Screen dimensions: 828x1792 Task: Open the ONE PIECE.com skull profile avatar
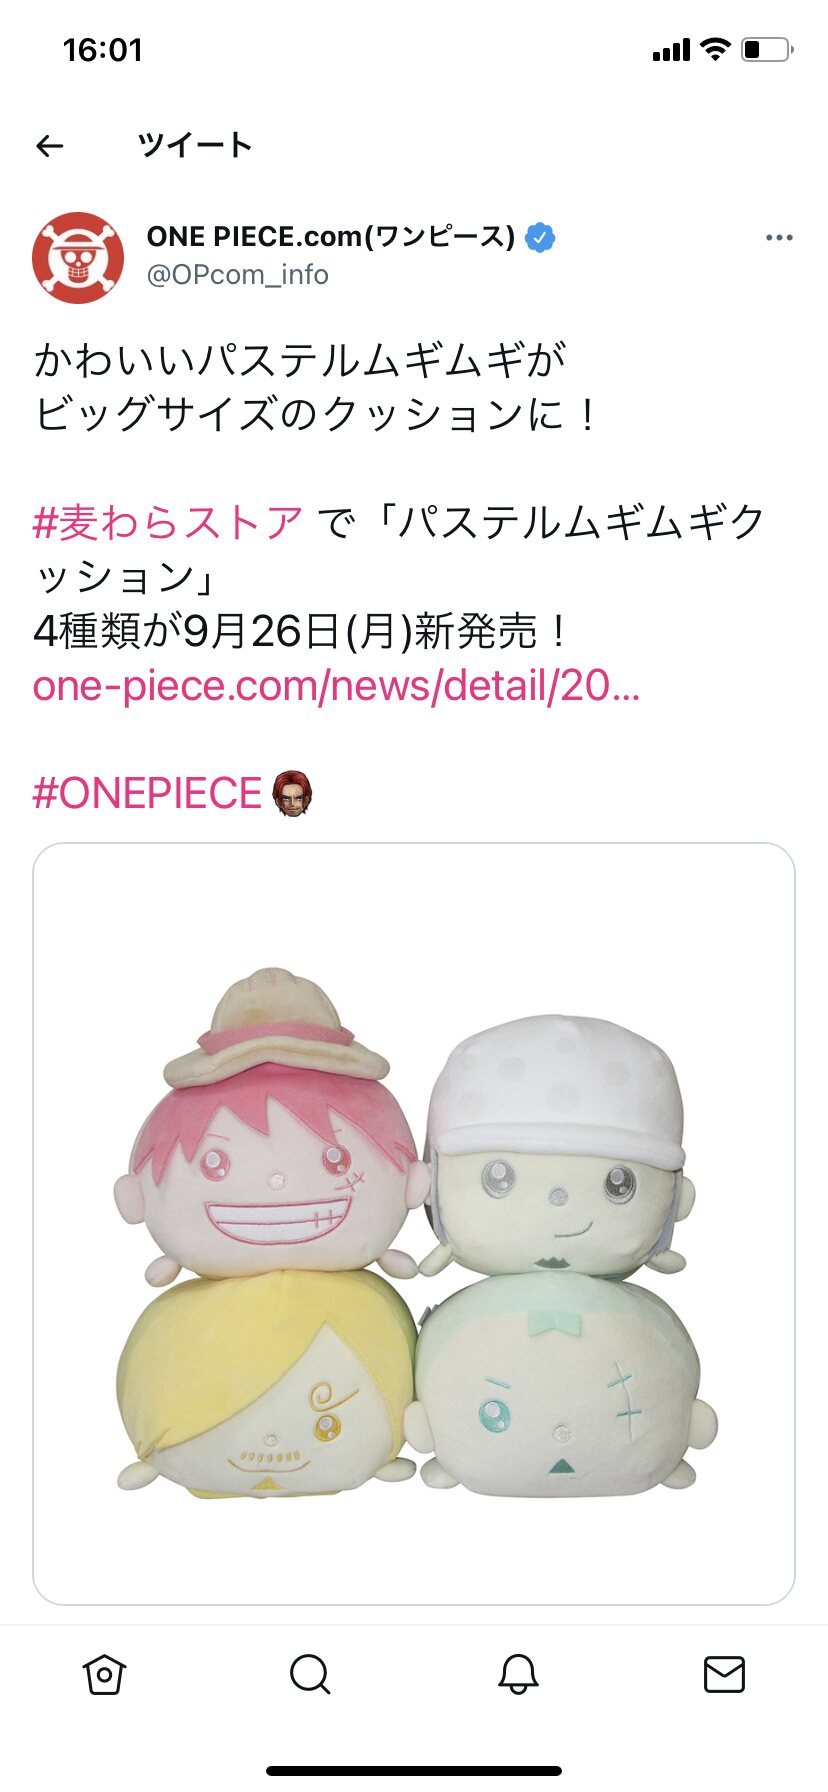(78, 258)
